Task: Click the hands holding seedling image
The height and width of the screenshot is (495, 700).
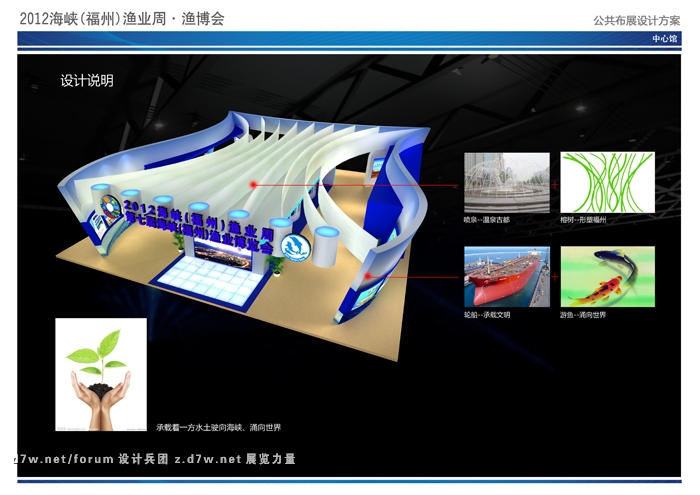Action: [x=101, y=375]
